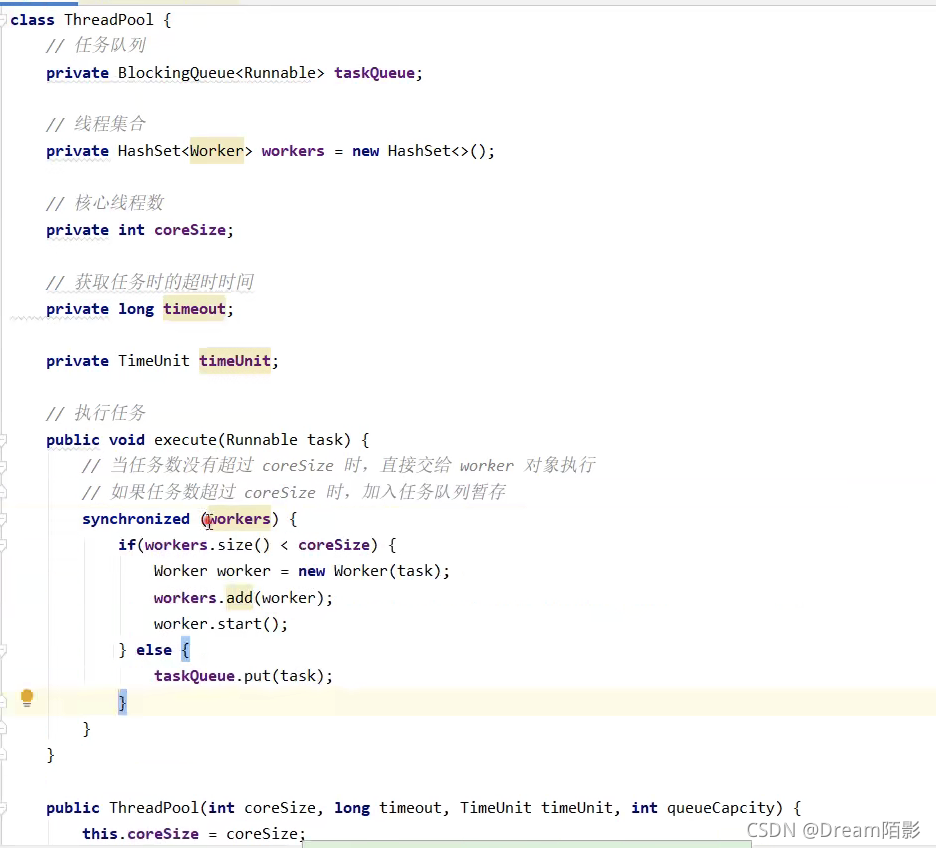Screen dimensions: 936x848
Task: Collapse the synchronized block fold marker
Action: coord(3,519)
